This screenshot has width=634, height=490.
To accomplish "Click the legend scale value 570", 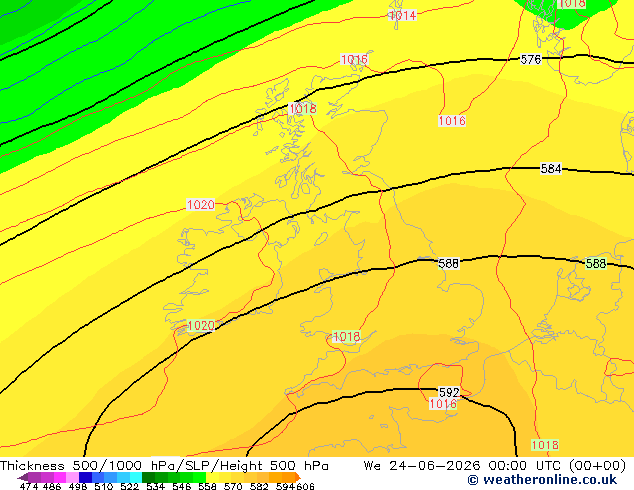I will point(233,486).
